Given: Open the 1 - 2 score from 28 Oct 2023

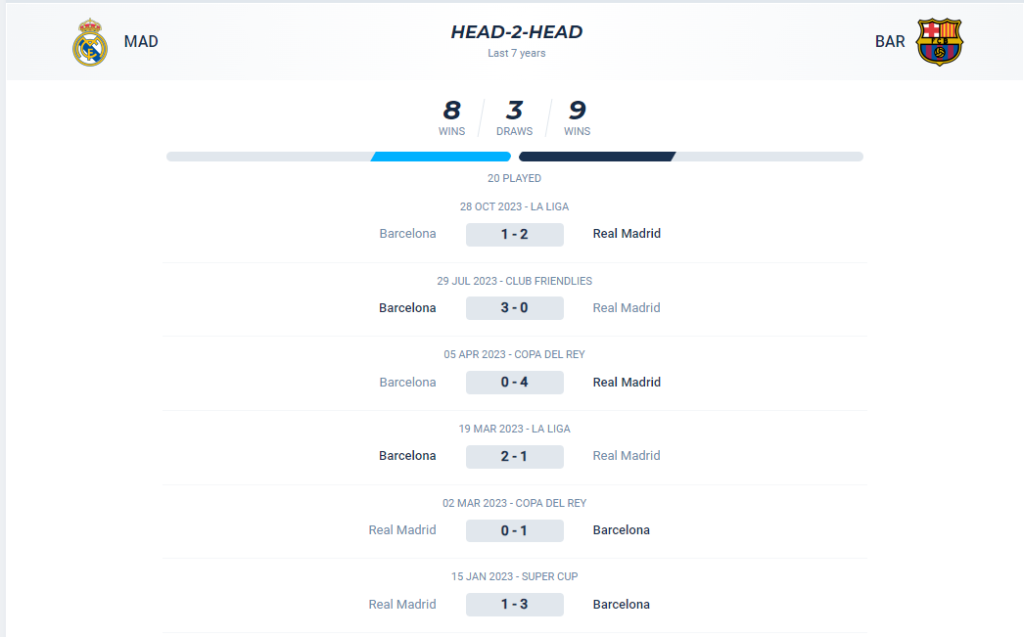Looking at the screenshot, I should [515, 235].
